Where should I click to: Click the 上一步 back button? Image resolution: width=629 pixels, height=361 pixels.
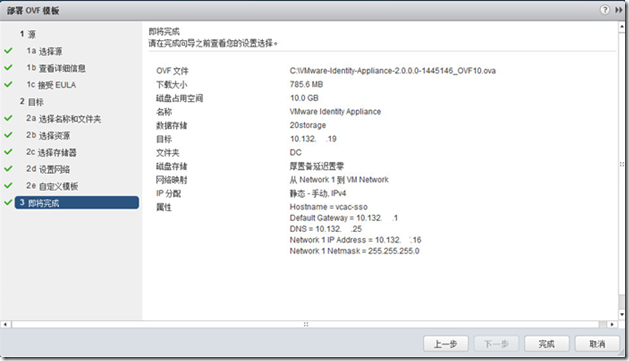coord(446,344)
